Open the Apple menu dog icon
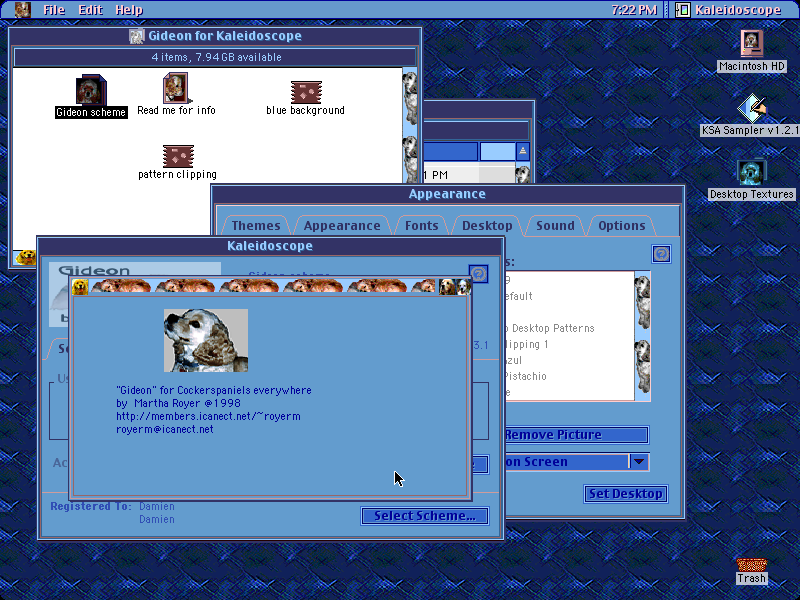The height and width of the screenshot is (600, 800). (22, 9)
